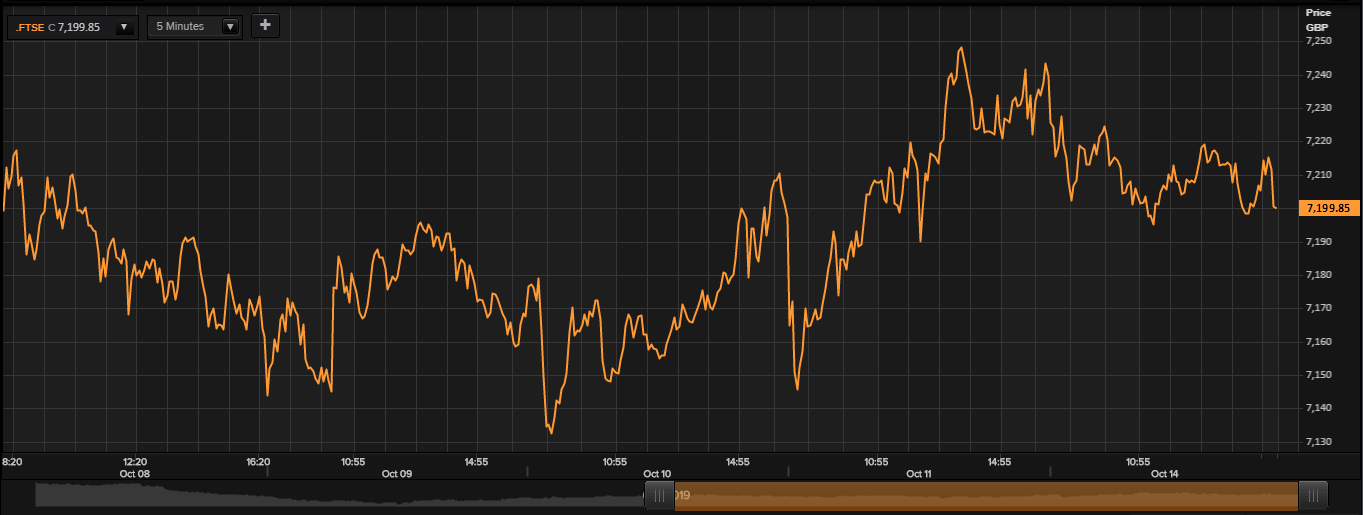Click the 12:20 time axis label
This screenshot has height=515, width=1363.
point(134,462)
